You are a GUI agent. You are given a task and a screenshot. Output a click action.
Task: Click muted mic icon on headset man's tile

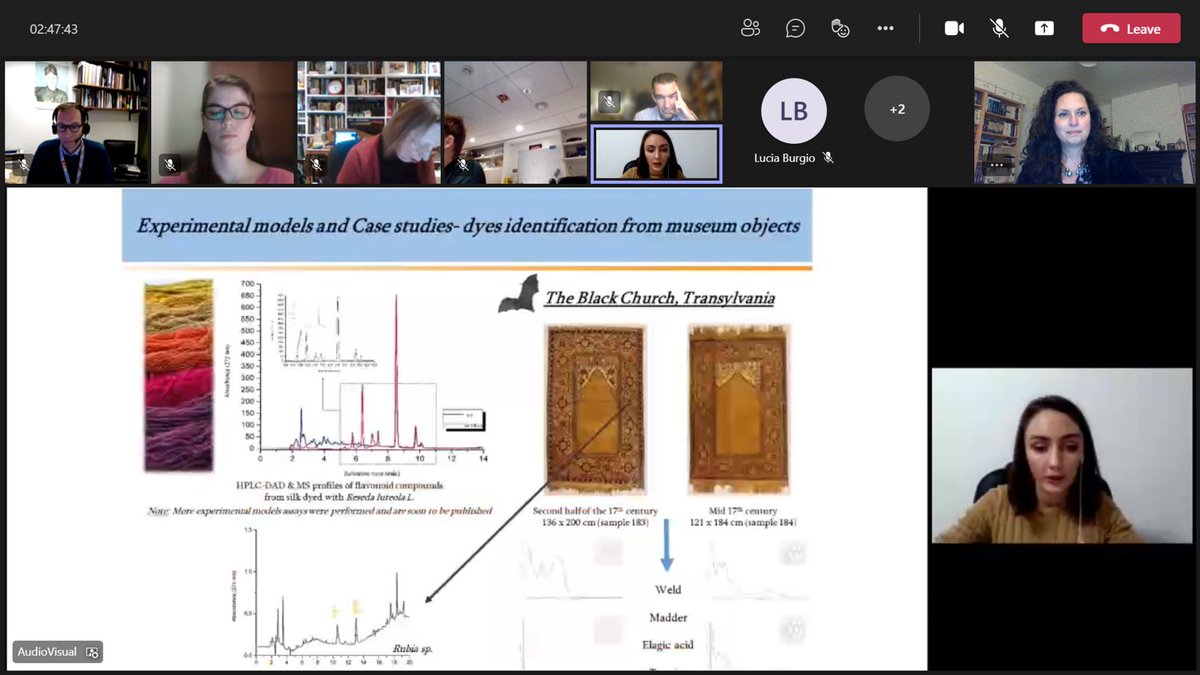23,165
